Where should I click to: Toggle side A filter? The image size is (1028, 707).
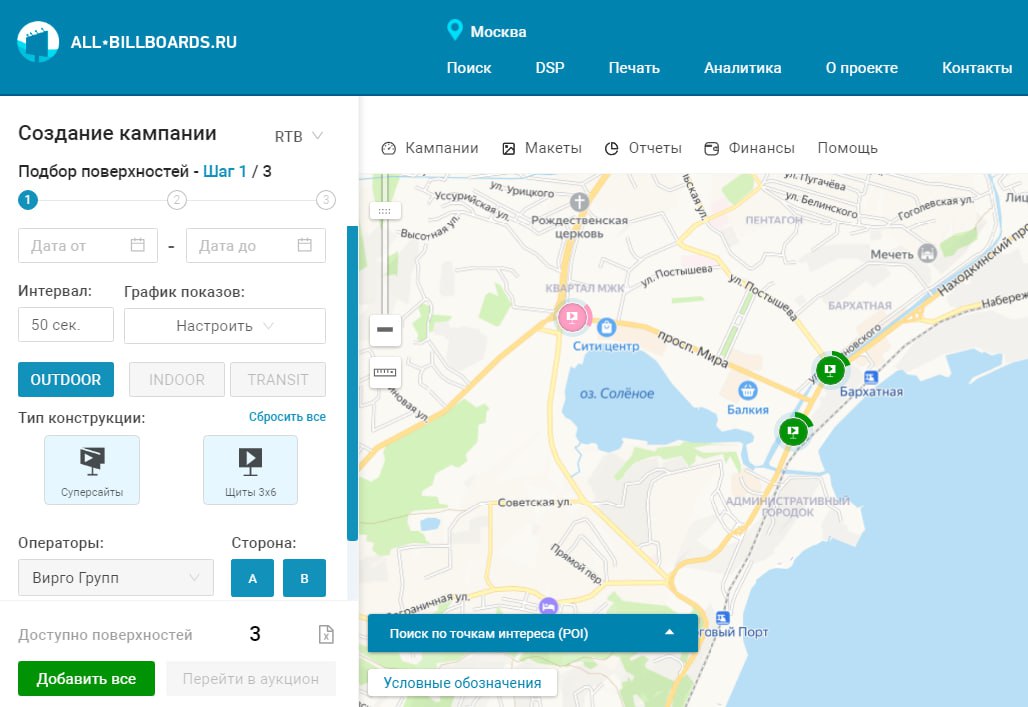tap(252, 578)
